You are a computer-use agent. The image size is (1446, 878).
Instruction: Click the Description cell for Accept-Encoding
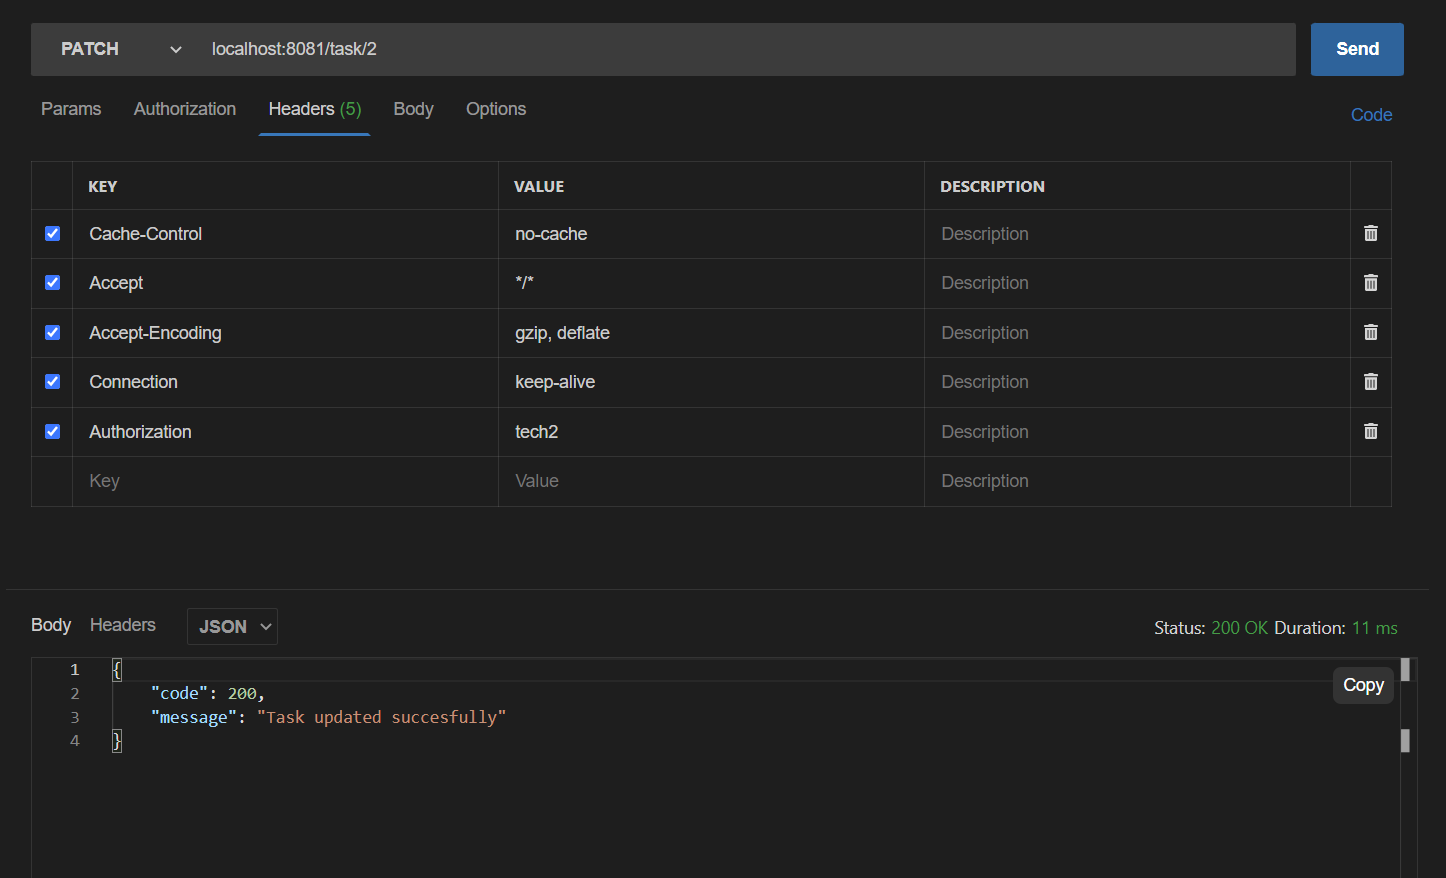(x=1137, y=333)
